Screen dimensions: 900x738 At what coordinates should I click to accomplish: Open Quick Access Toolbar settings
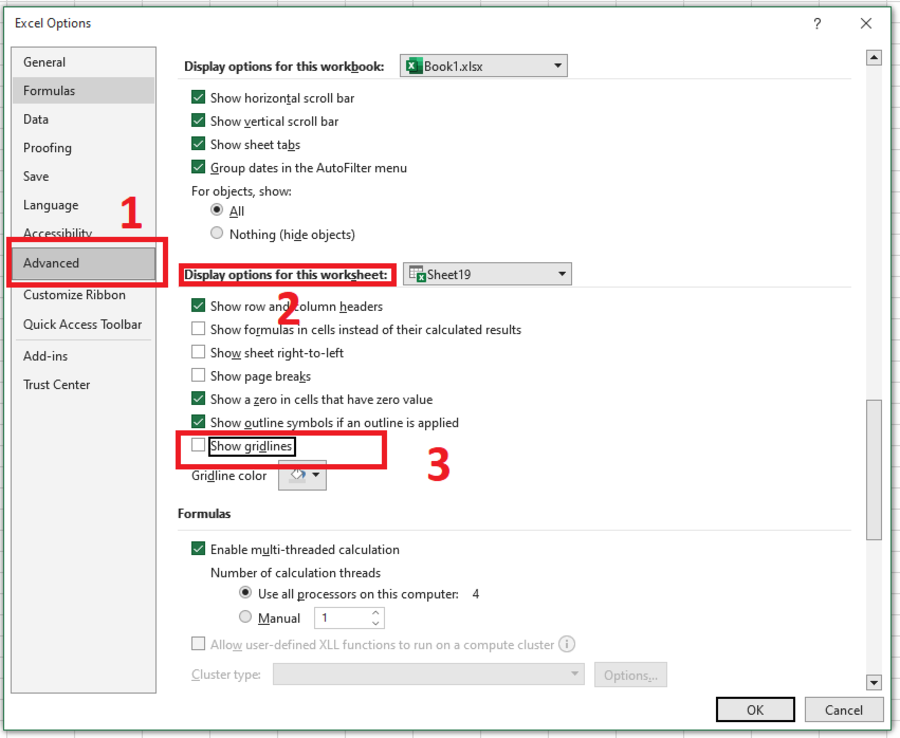[83, 324]
